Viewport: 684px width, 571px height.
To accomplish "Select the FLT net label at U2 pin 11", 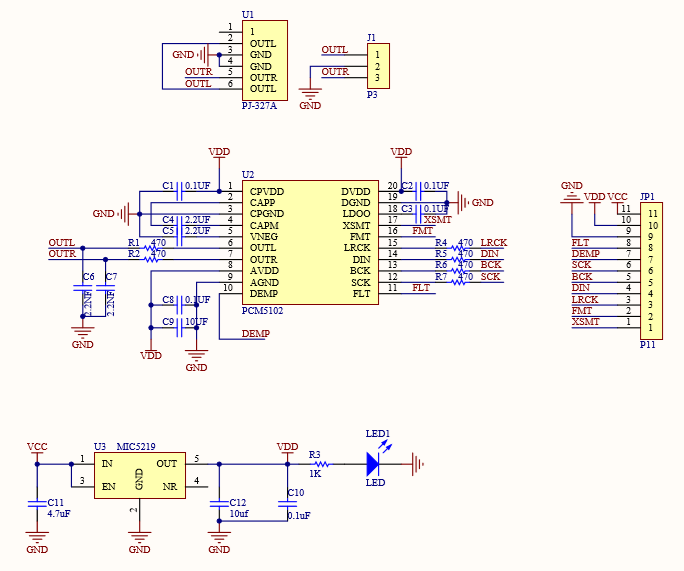I will pos(421,288).
